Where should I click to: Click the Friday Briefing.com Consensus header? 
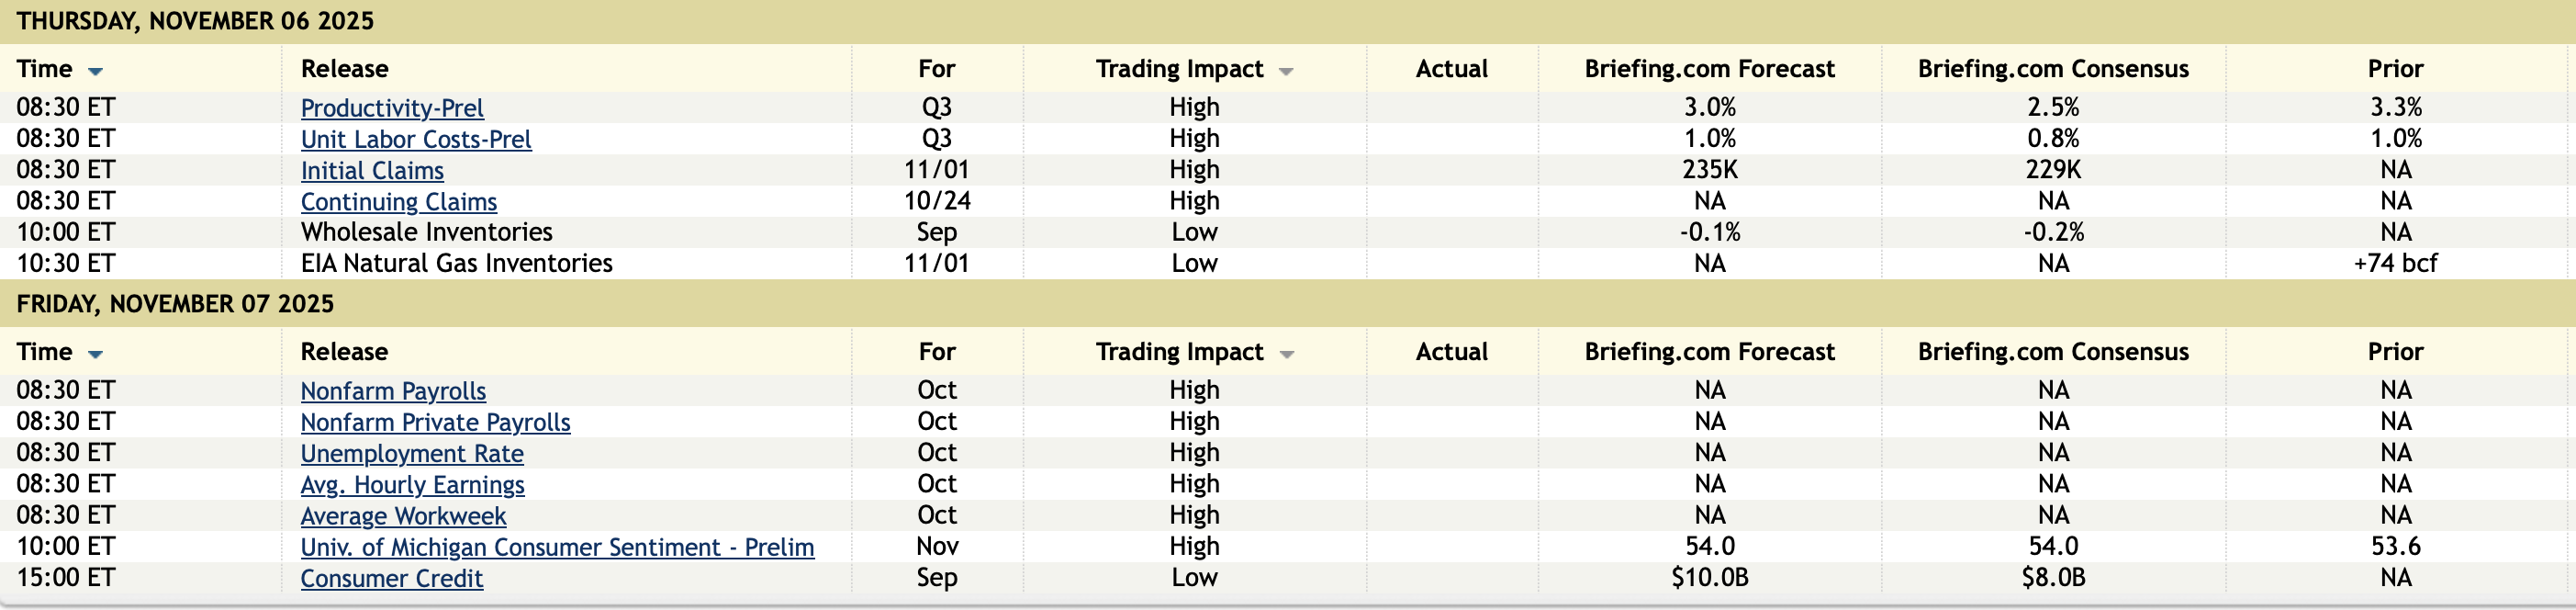tap(2053, 352)
